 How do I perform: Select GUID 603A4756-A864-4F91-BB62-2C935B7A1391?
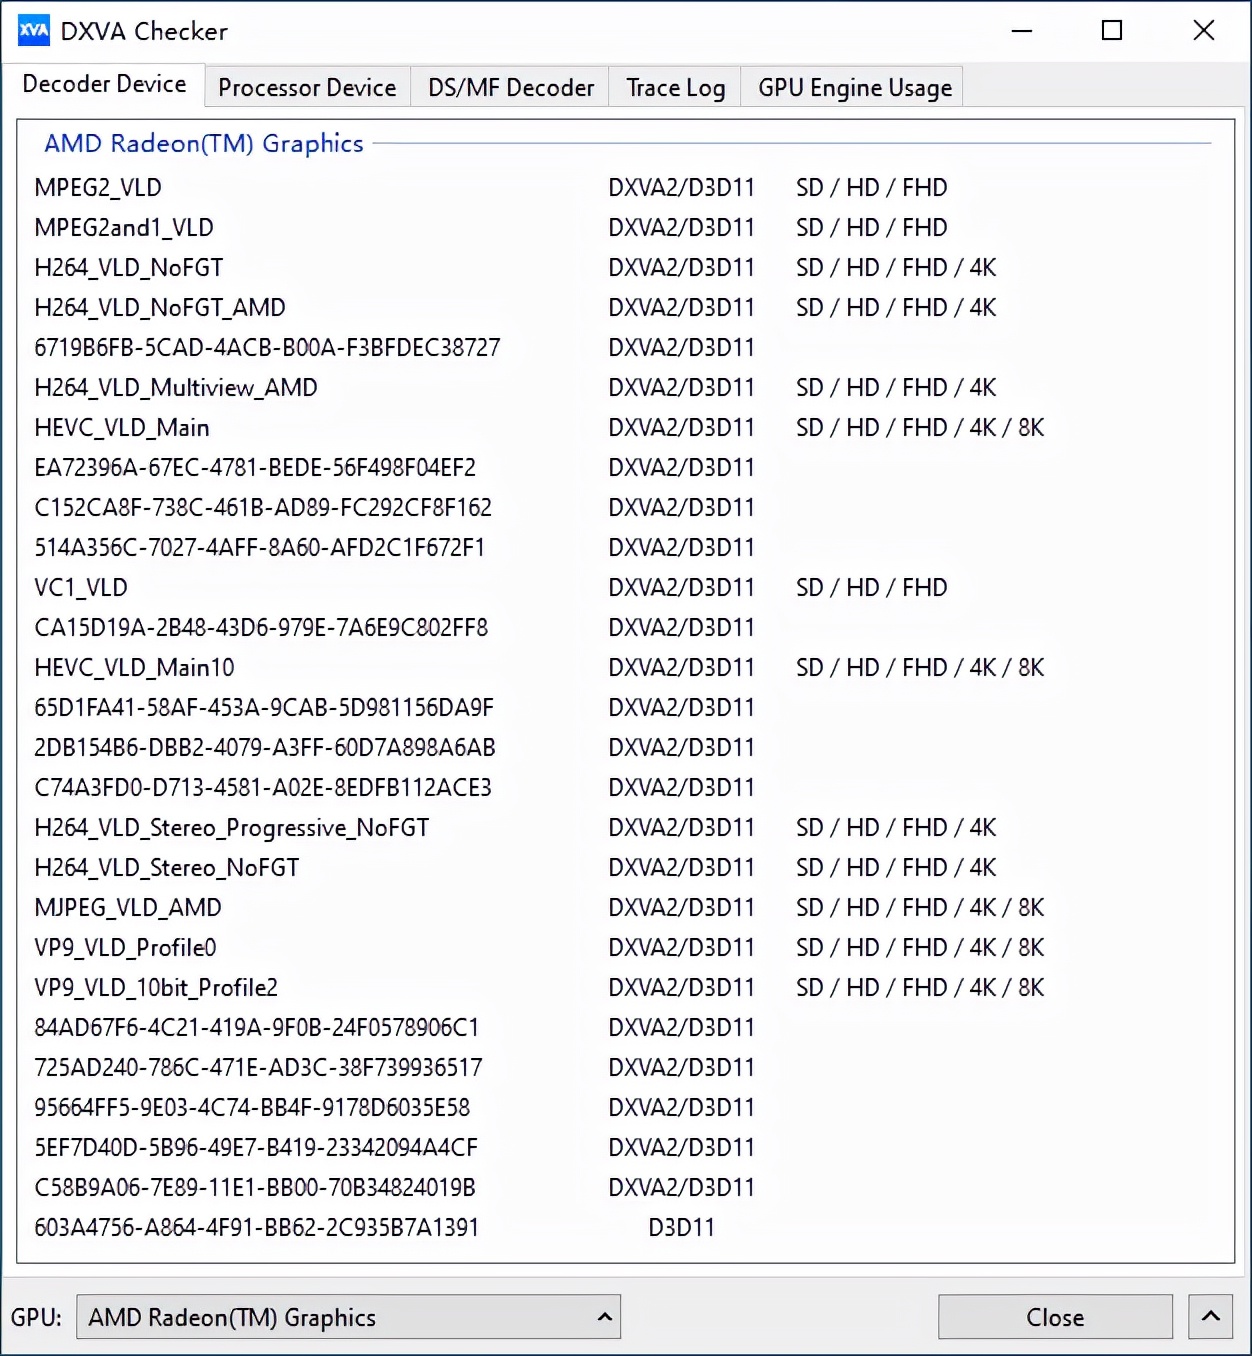(x=257, y=1227)
